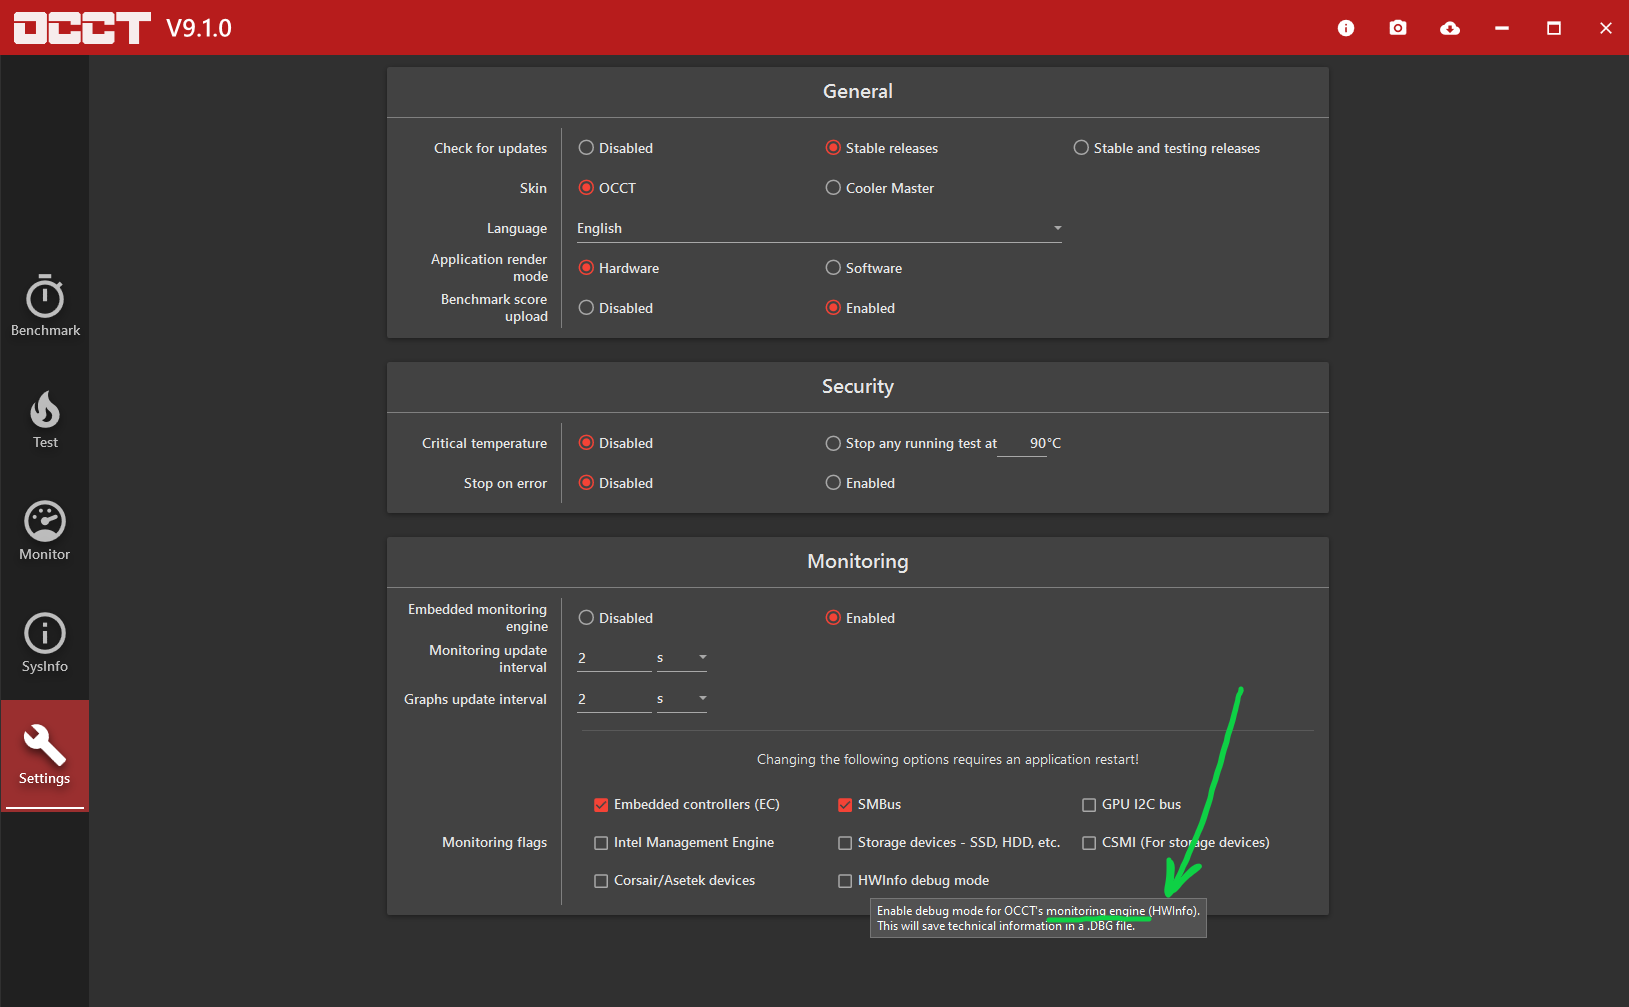Image resolution: width=1629 pixels, height=1007 pixels.
Task: Click the Monitoring update interval value field
Action: (614, 658)
